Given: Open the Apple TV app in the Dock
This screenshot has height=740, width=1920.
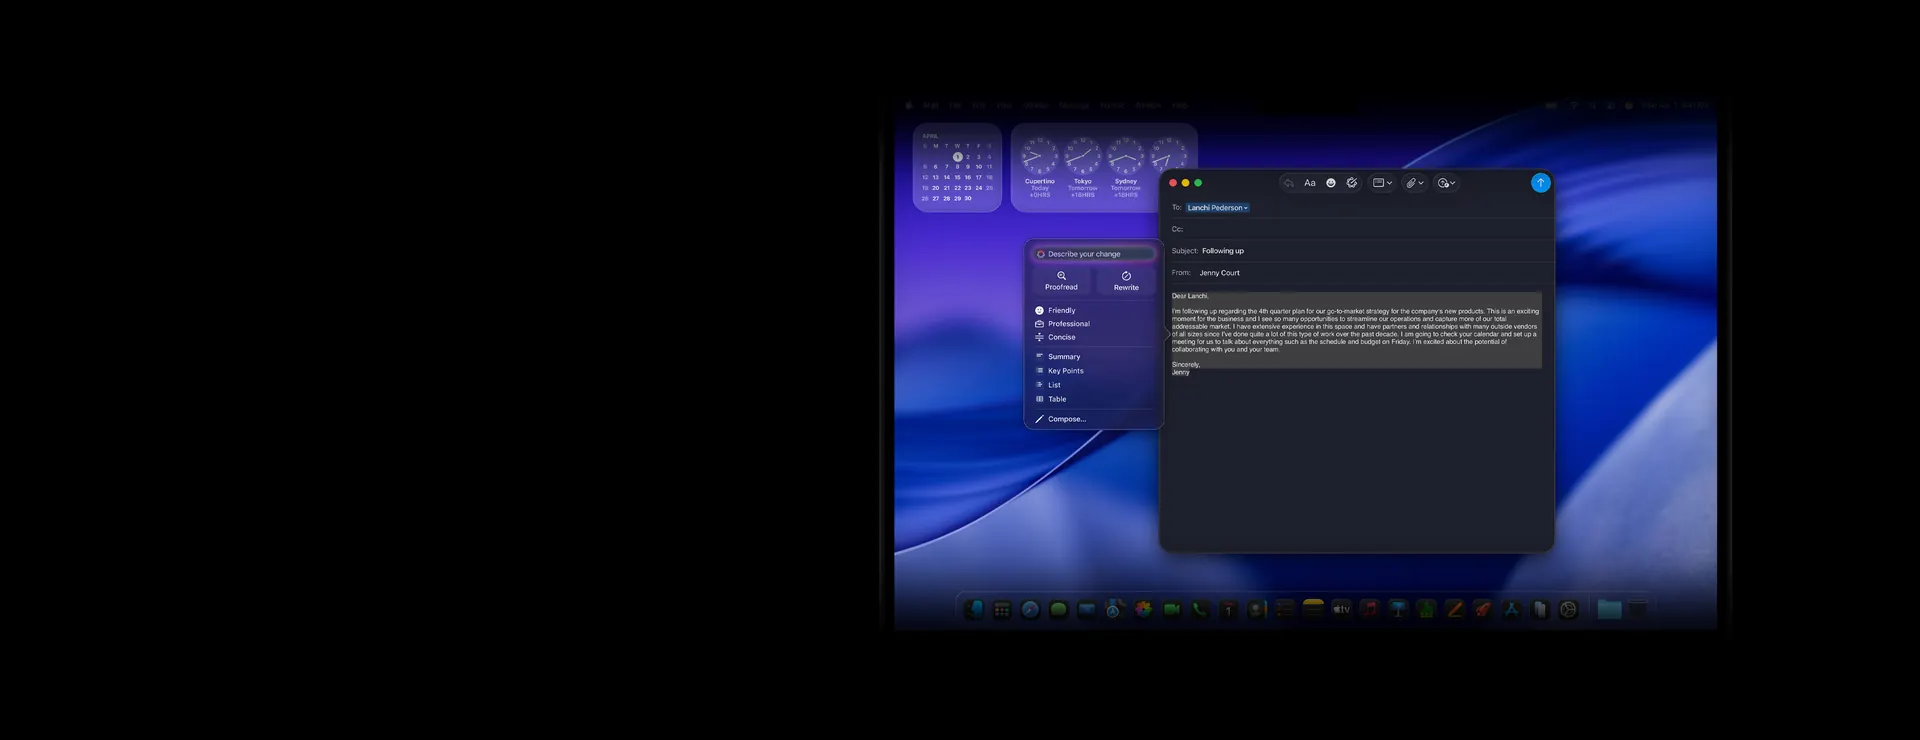Looking at the screenshot, I should pos(1341,609).
